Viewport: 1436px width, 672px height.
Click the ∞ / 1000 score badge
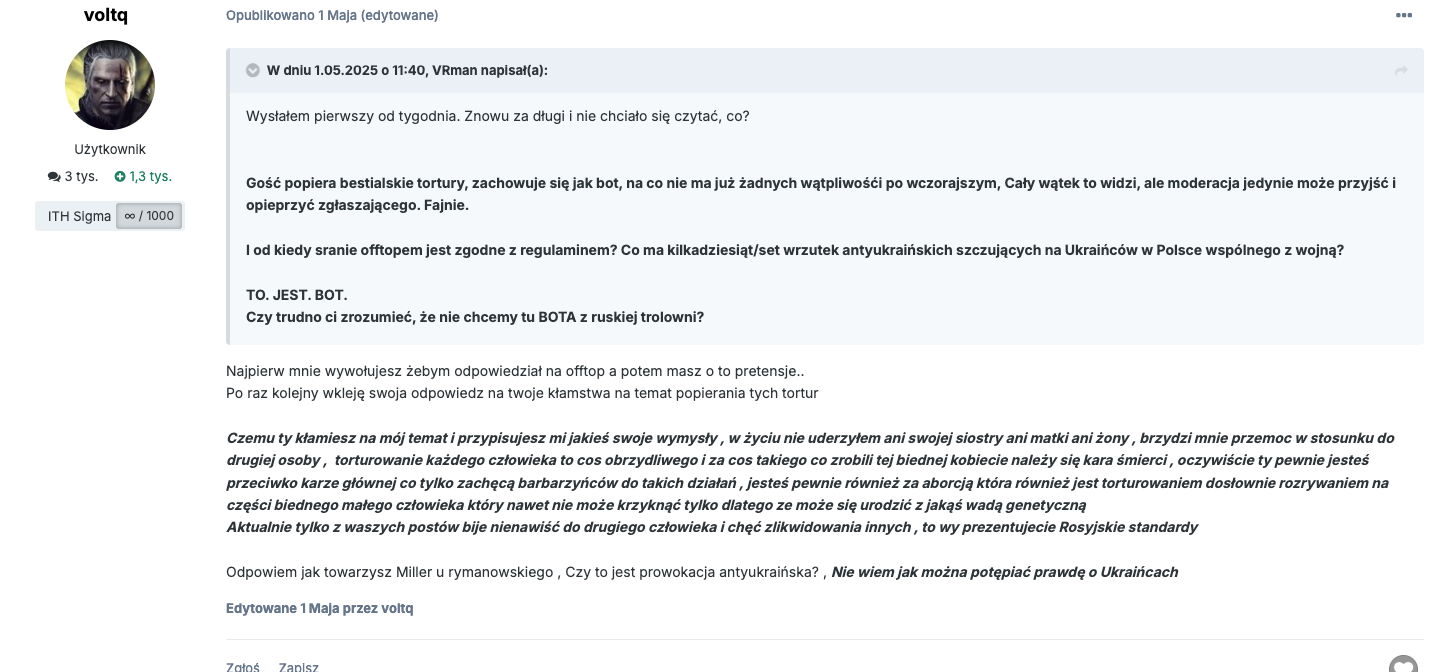point(149,216)
